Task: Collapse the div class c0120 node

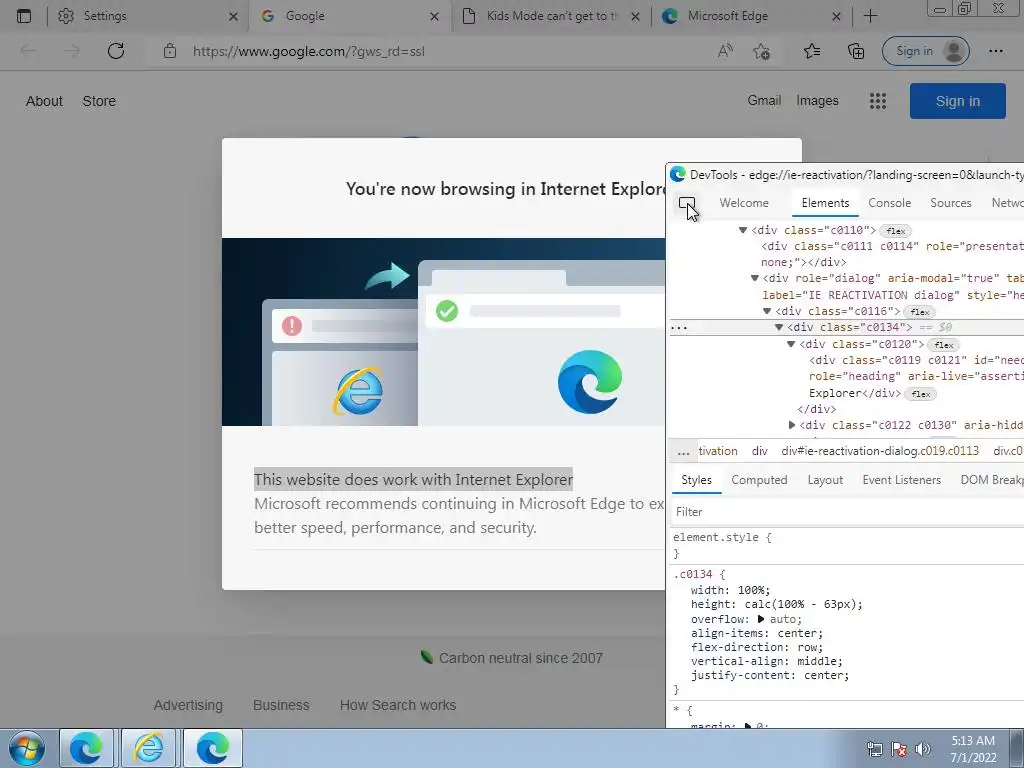Action: pyautogui.click(x=791, y=344)
